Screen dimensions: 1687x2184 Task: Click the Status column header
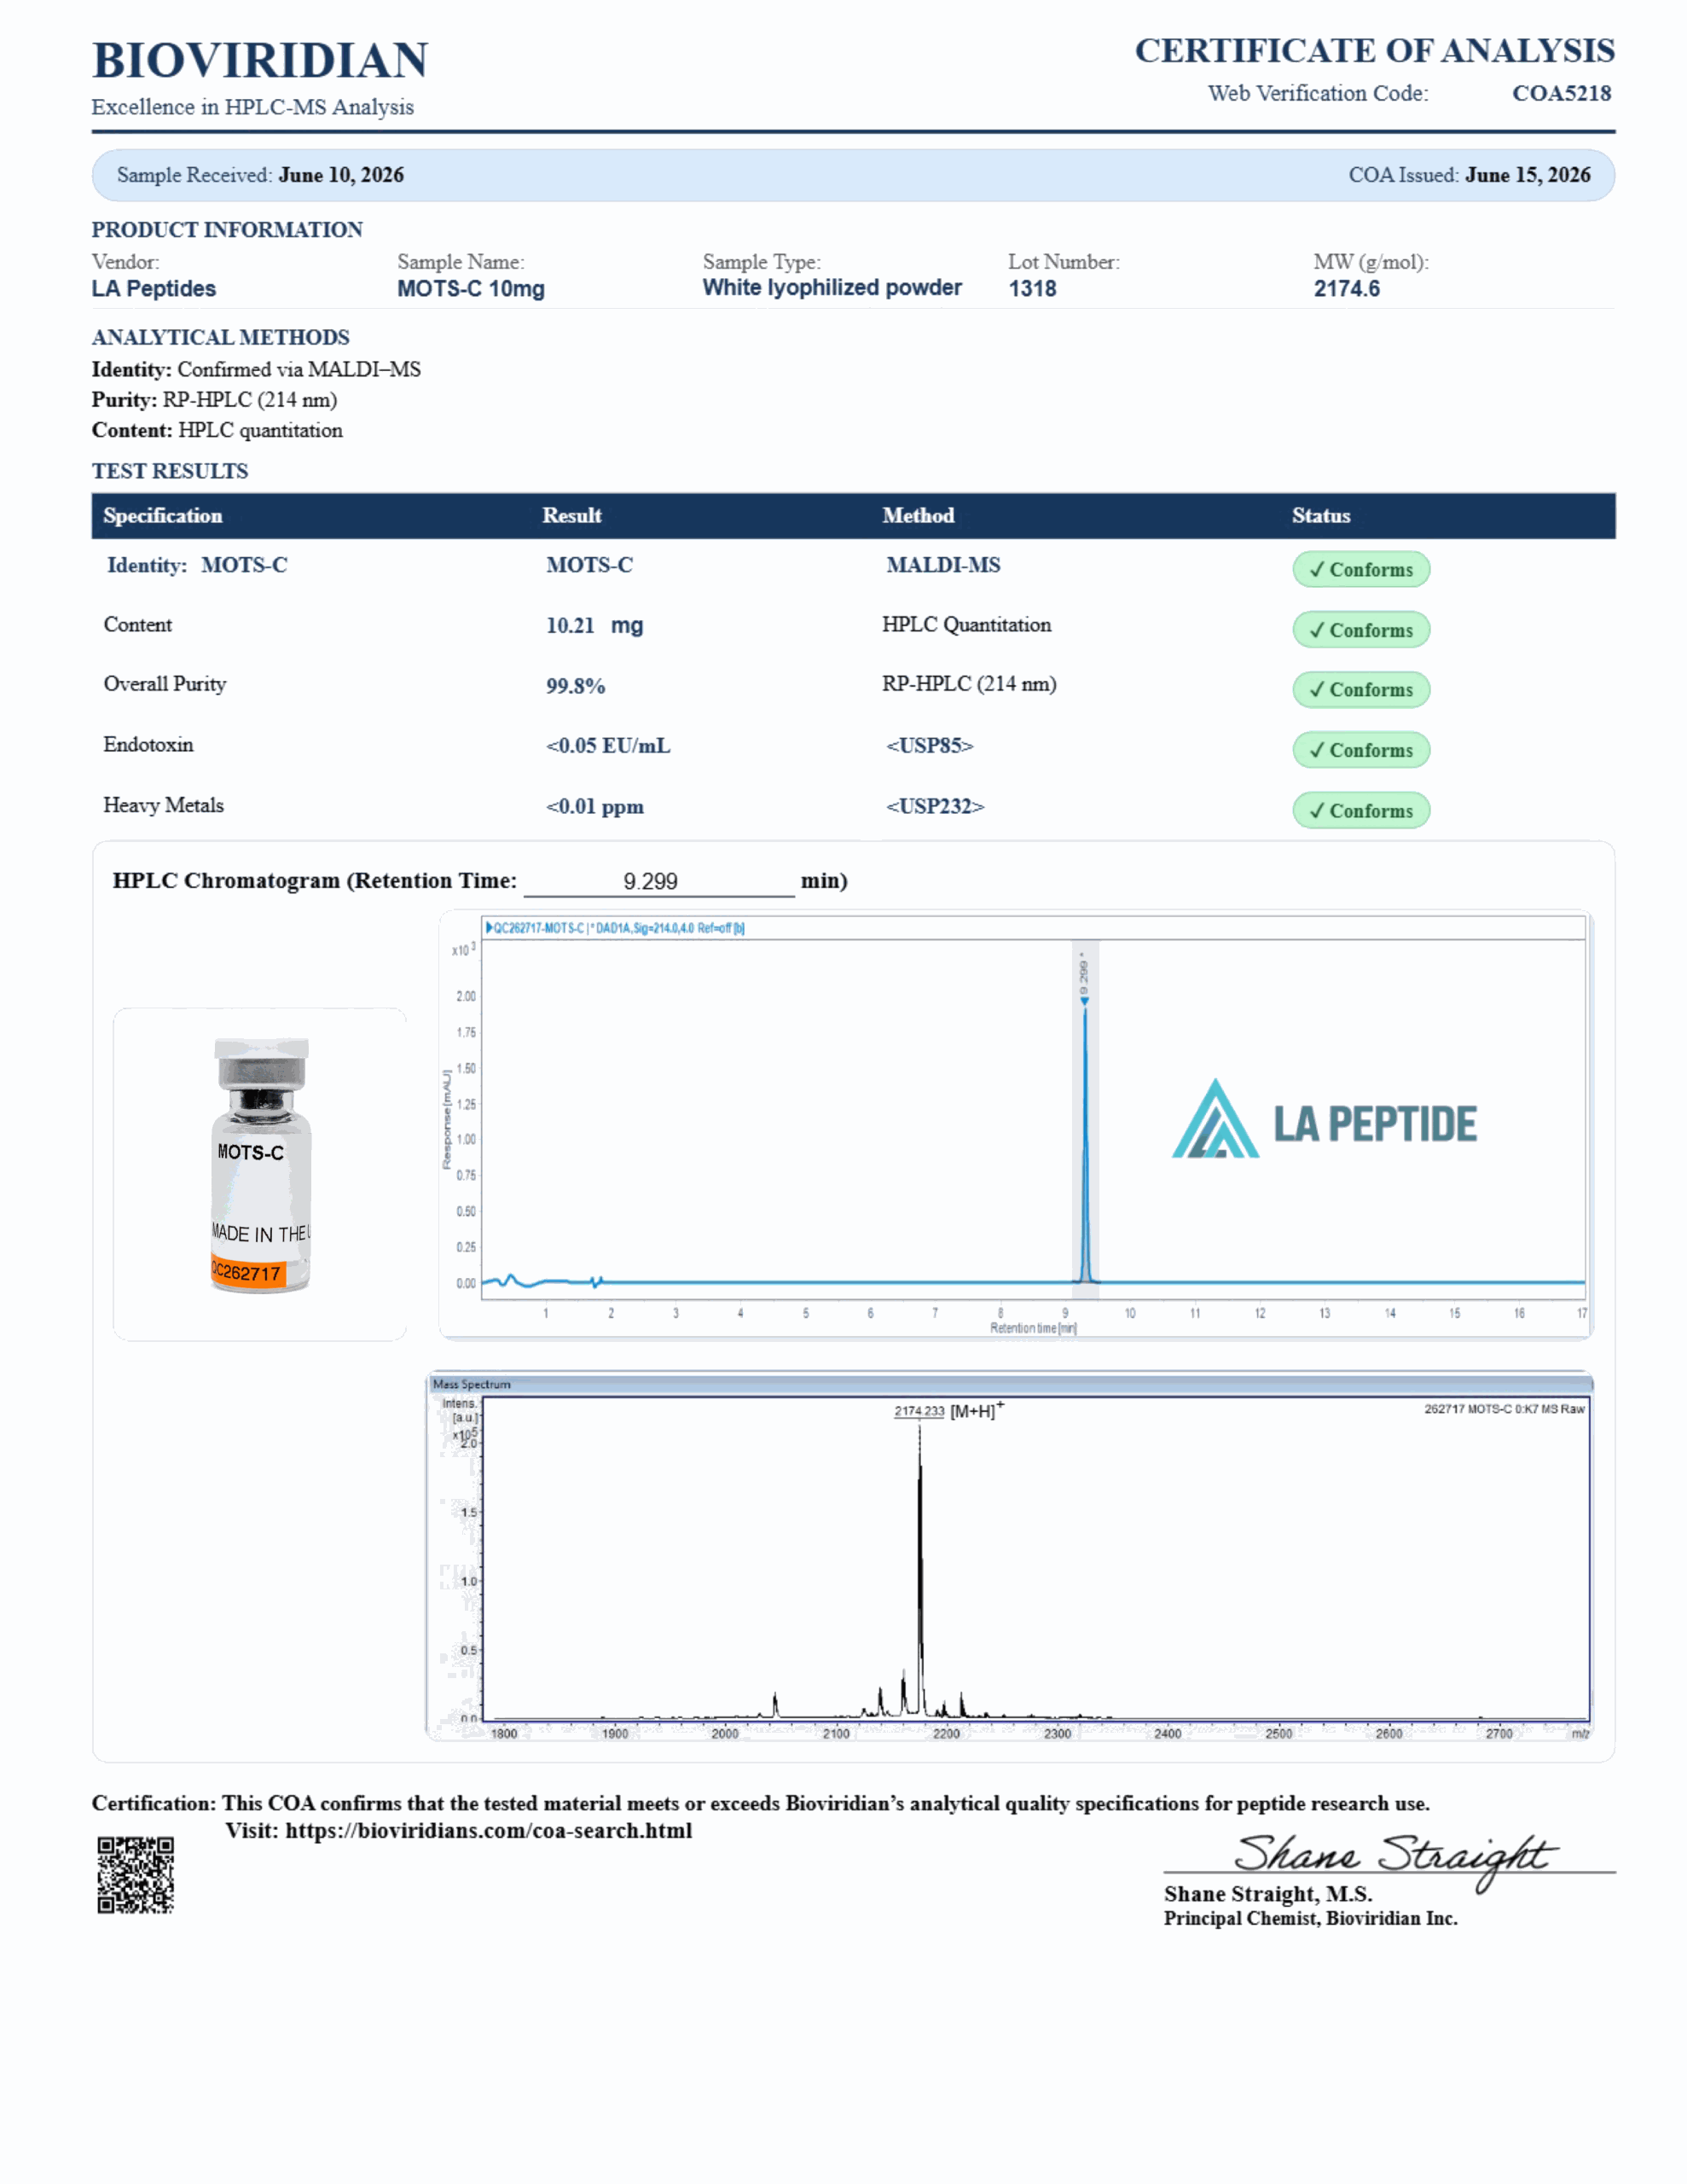pyautogui.click(x=1321, y=516)
